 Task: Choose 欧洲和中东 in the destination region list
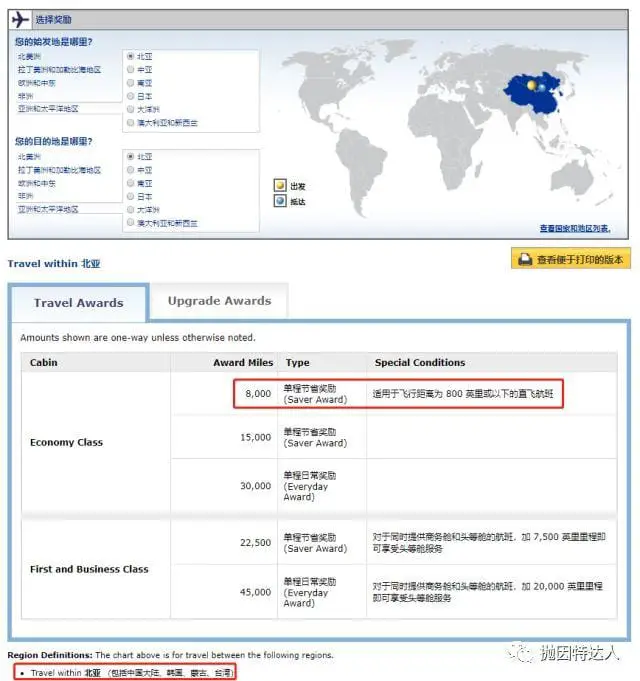[x=37, y=183]
